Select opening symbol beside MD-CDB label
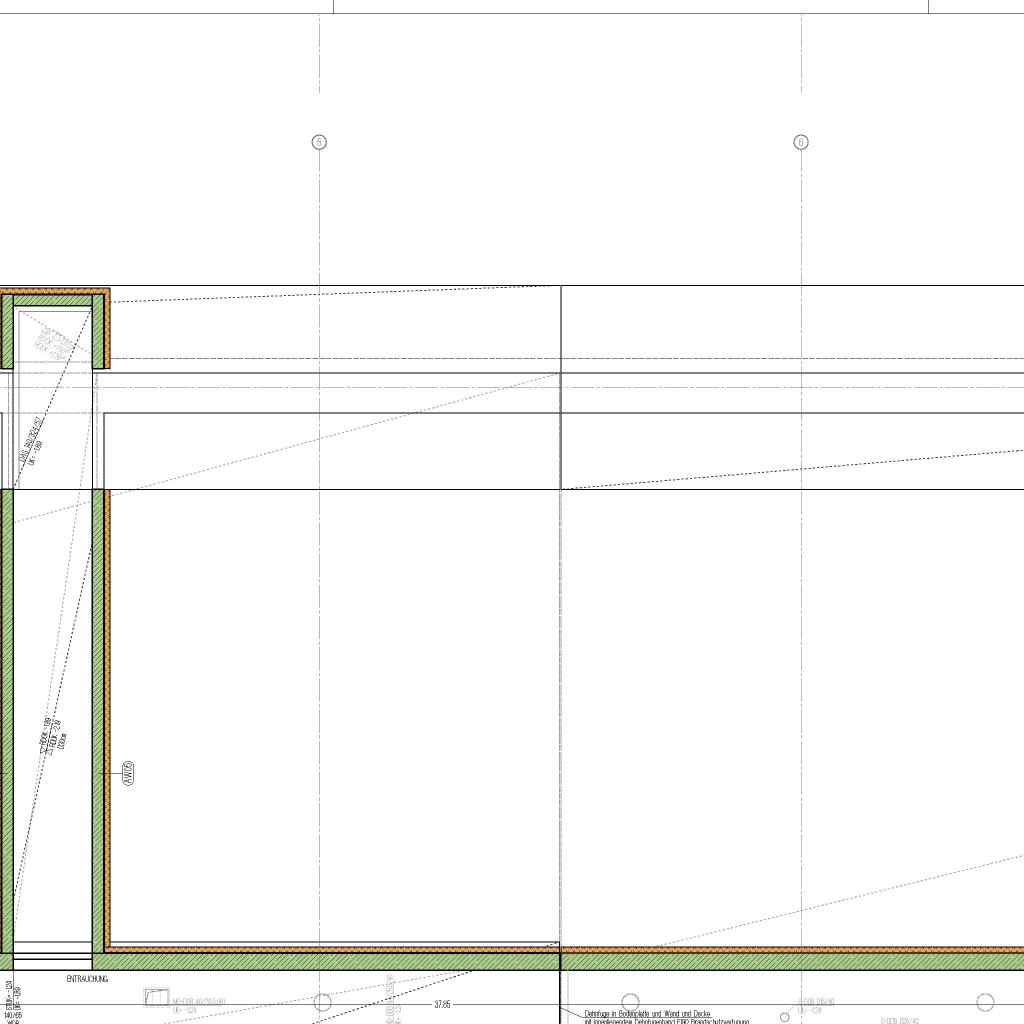Viewport: 1024px width, 1024px height. (157, 997)
